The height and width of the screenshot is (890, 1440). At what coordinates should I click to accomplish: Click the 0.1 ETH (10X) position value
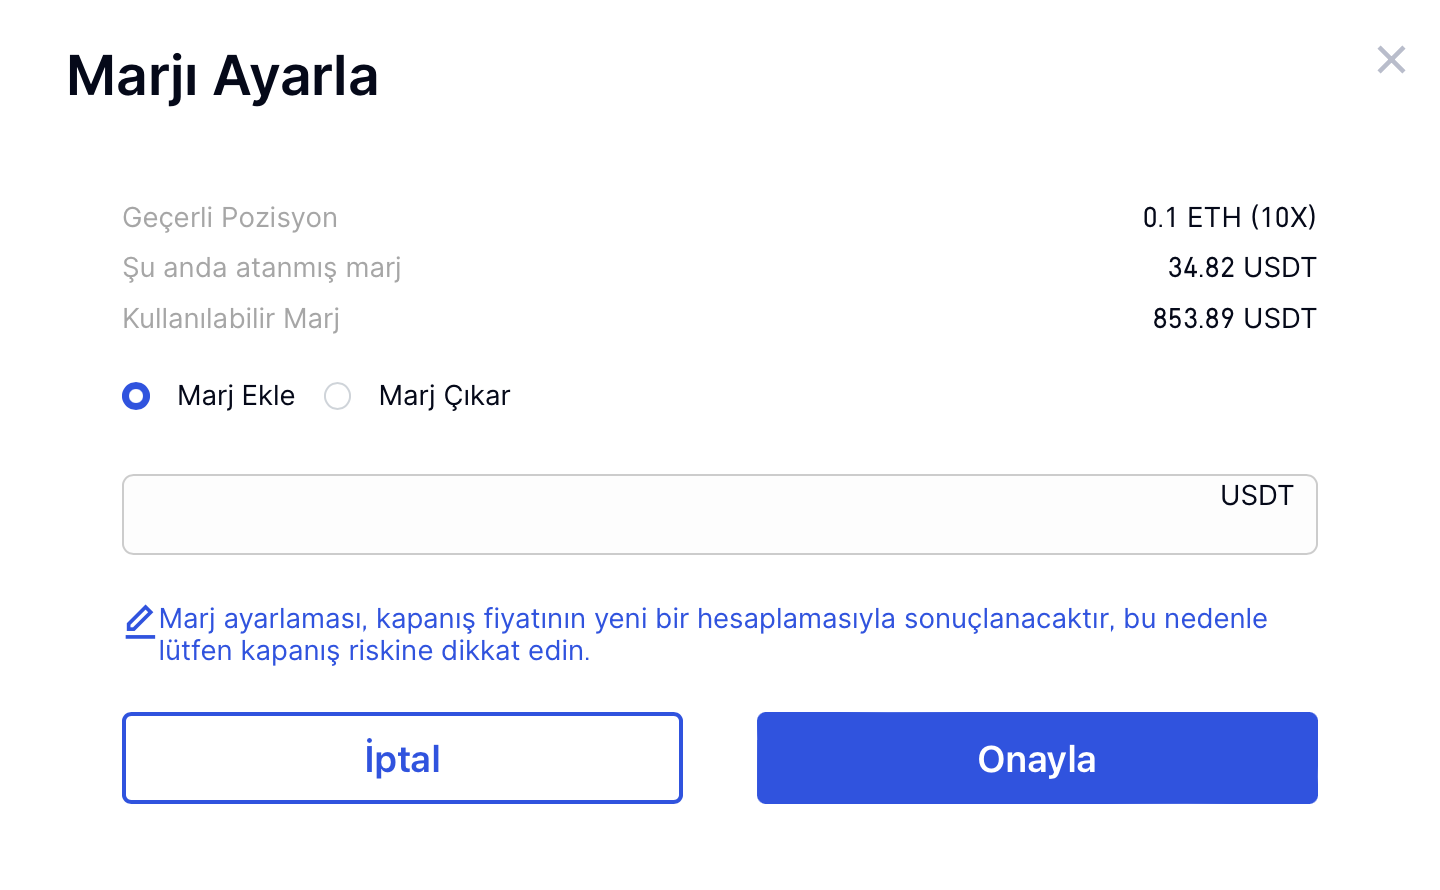coord(1229,218)
